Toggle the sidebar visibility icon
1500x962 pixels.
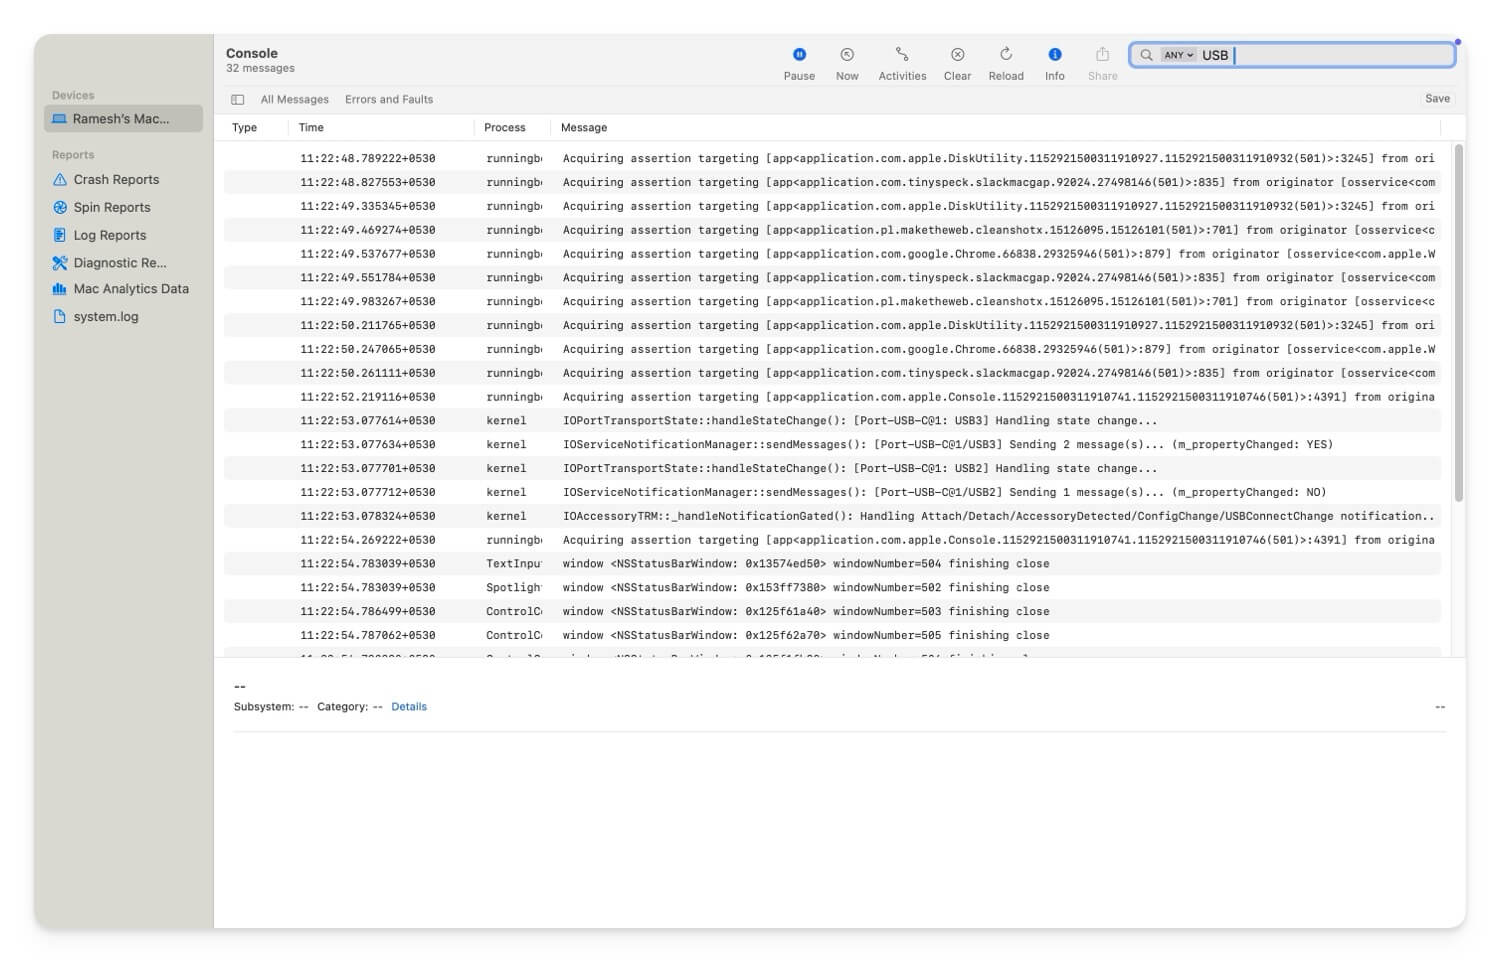point(238,99)
